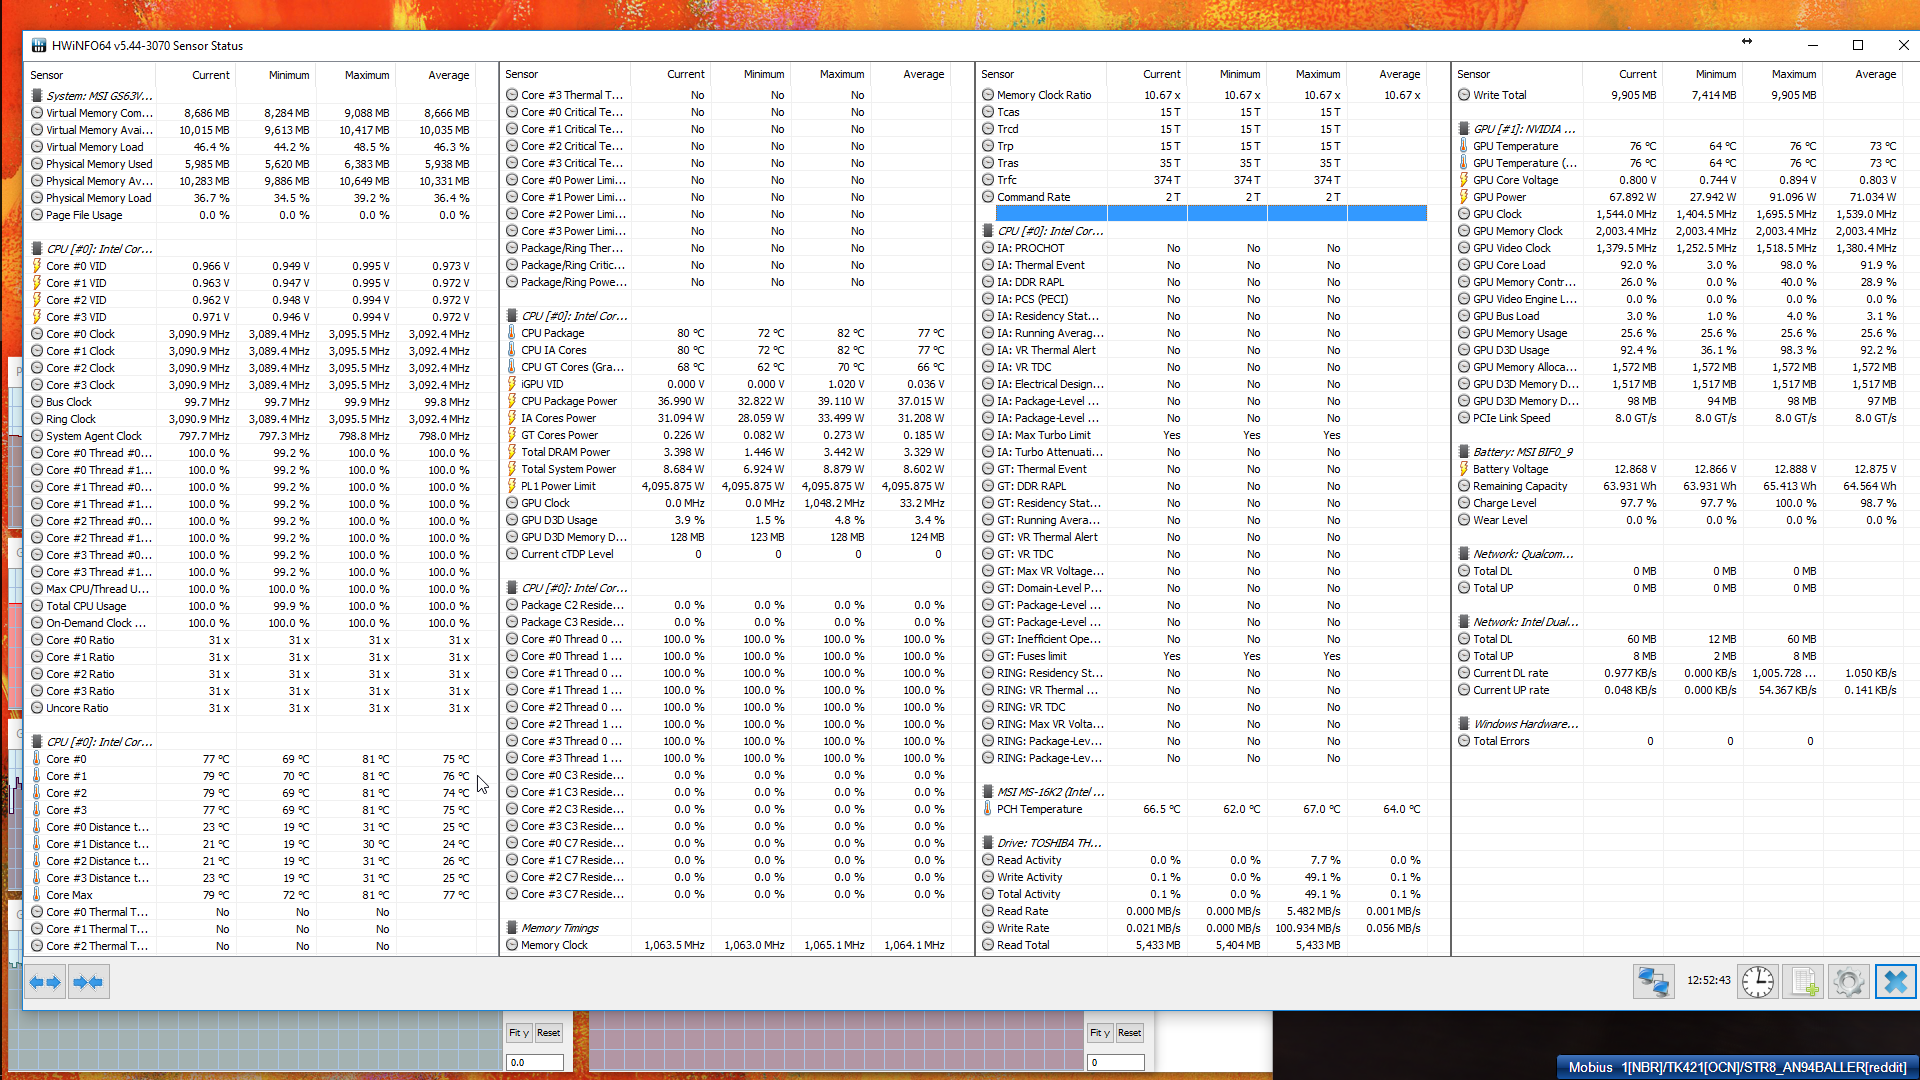
Task: Select the Wear Level row
Action: point(1679,520)
